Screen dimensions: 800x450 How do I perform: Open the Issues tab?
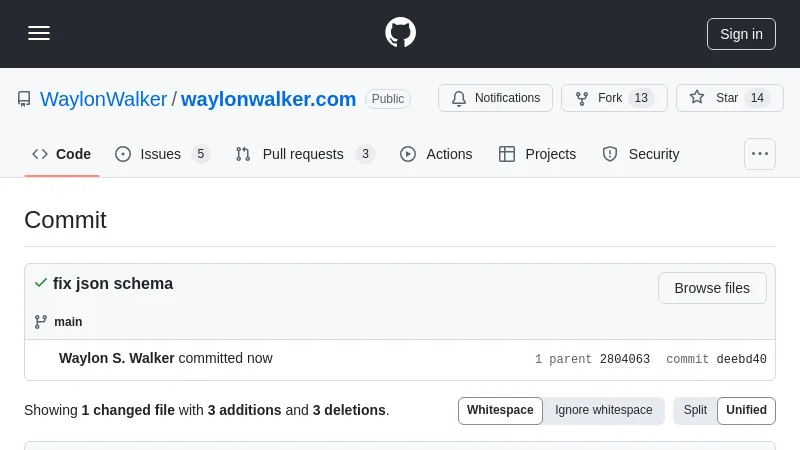pyautogui.click(x=161, y=154)
